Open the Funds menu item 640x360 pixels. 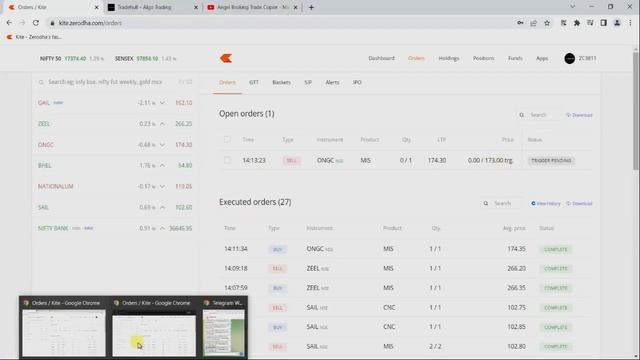point(515,58)
